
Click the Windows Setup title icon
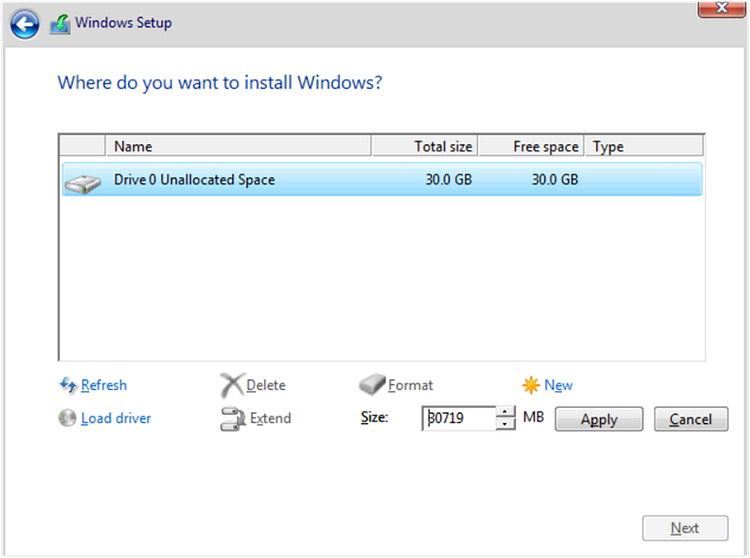(60, 24)
